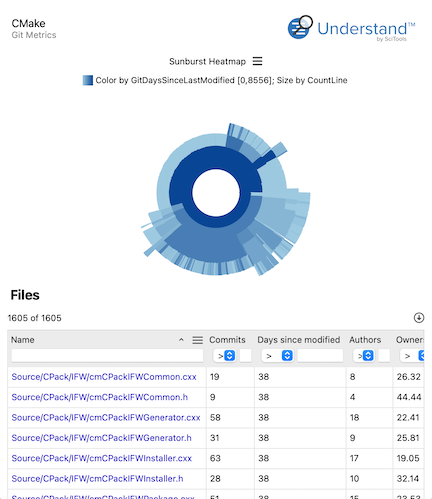
Task: Open Days since modified operator dropdown
Action: (x=277, y=356)
